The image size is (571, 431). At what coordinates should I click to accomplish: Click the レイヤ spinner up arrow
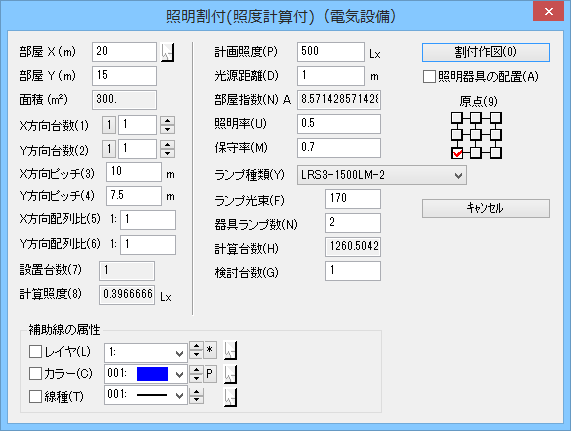[196, 346]
